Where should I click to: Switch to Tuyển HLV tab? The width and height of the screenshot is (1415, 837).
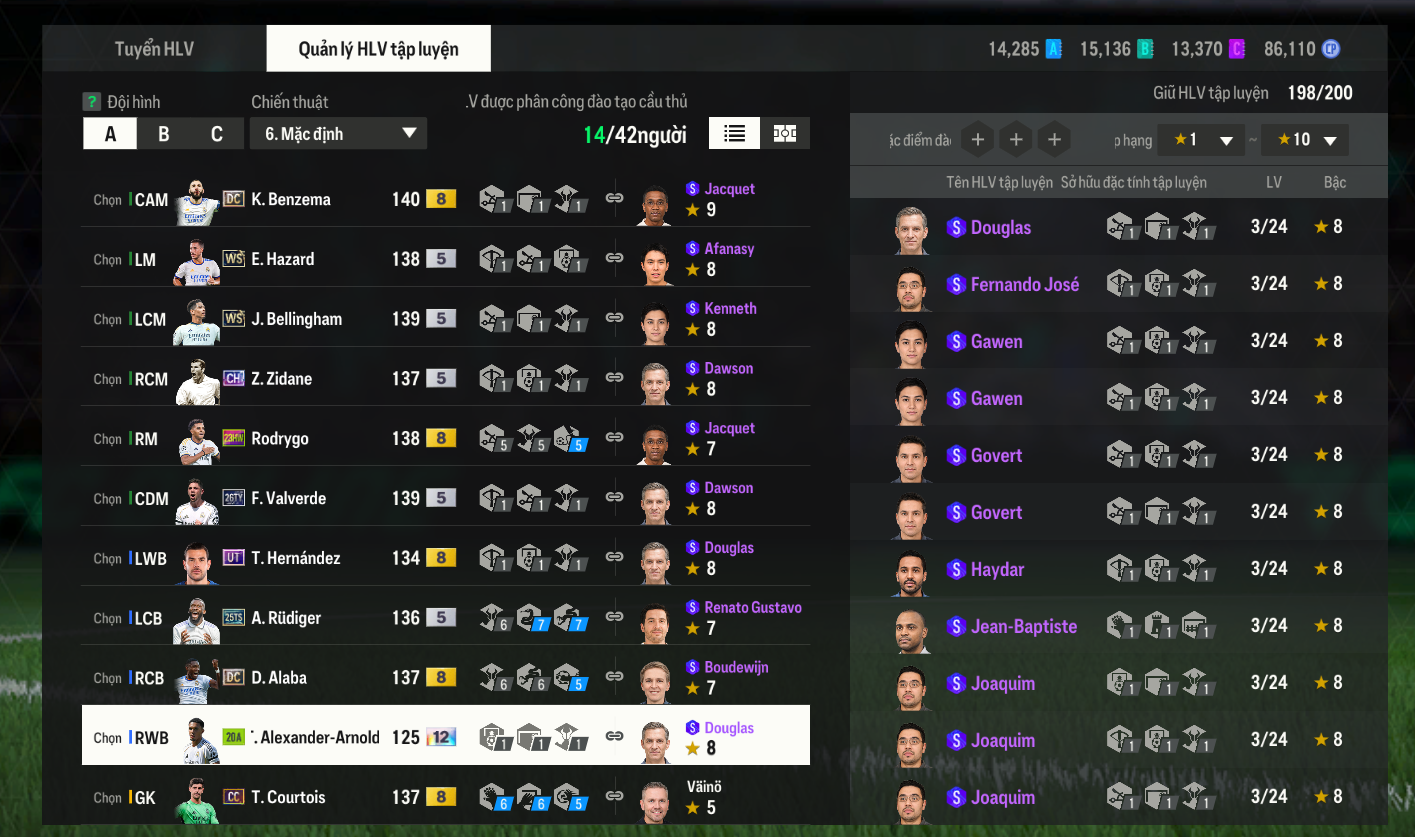click(154, 49)
